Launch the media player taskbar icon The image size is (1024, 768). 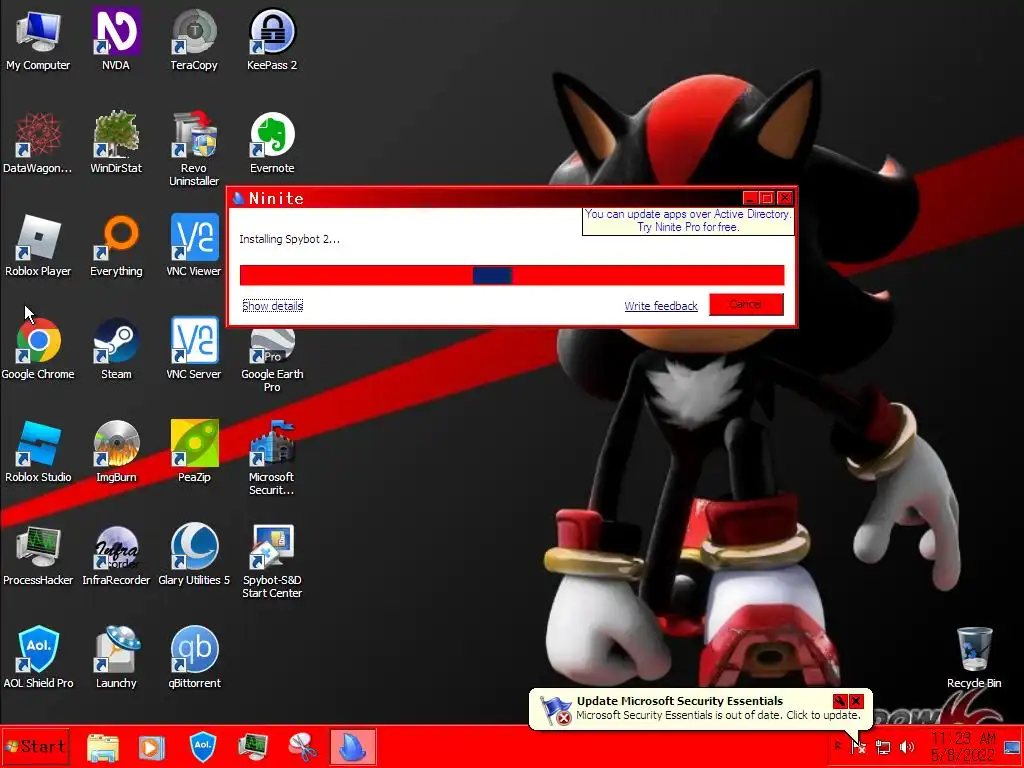point(152,747)
